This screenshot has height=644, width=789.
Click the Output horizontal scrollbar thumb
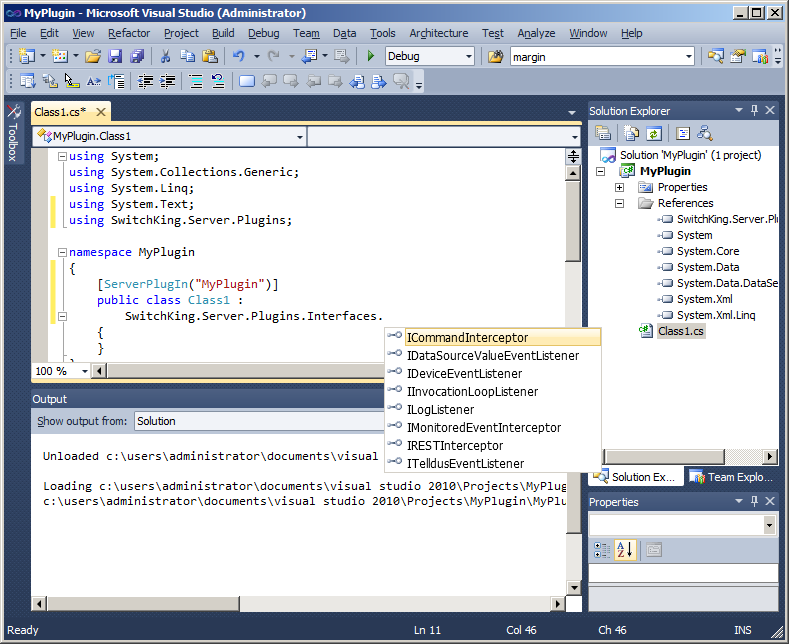click(143, 603)
